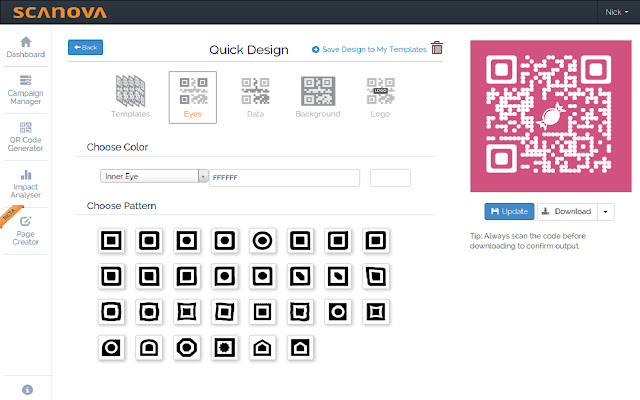
Task: Click the blue Update button
Action: tap(509, 211)
